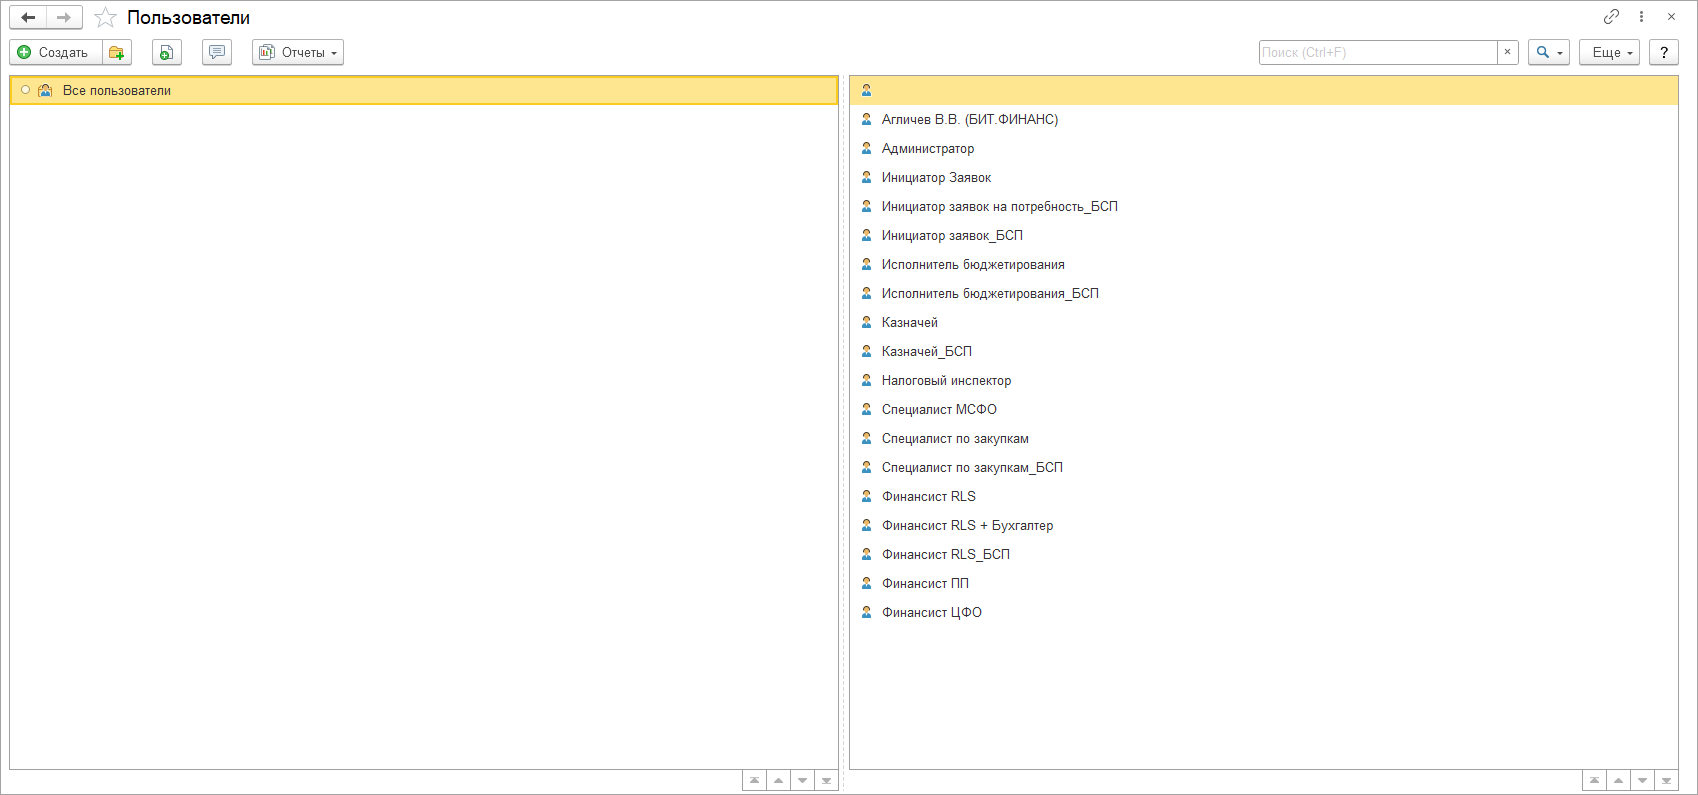Select the Налоговый инспектор user

click(x=1264, y=380)
